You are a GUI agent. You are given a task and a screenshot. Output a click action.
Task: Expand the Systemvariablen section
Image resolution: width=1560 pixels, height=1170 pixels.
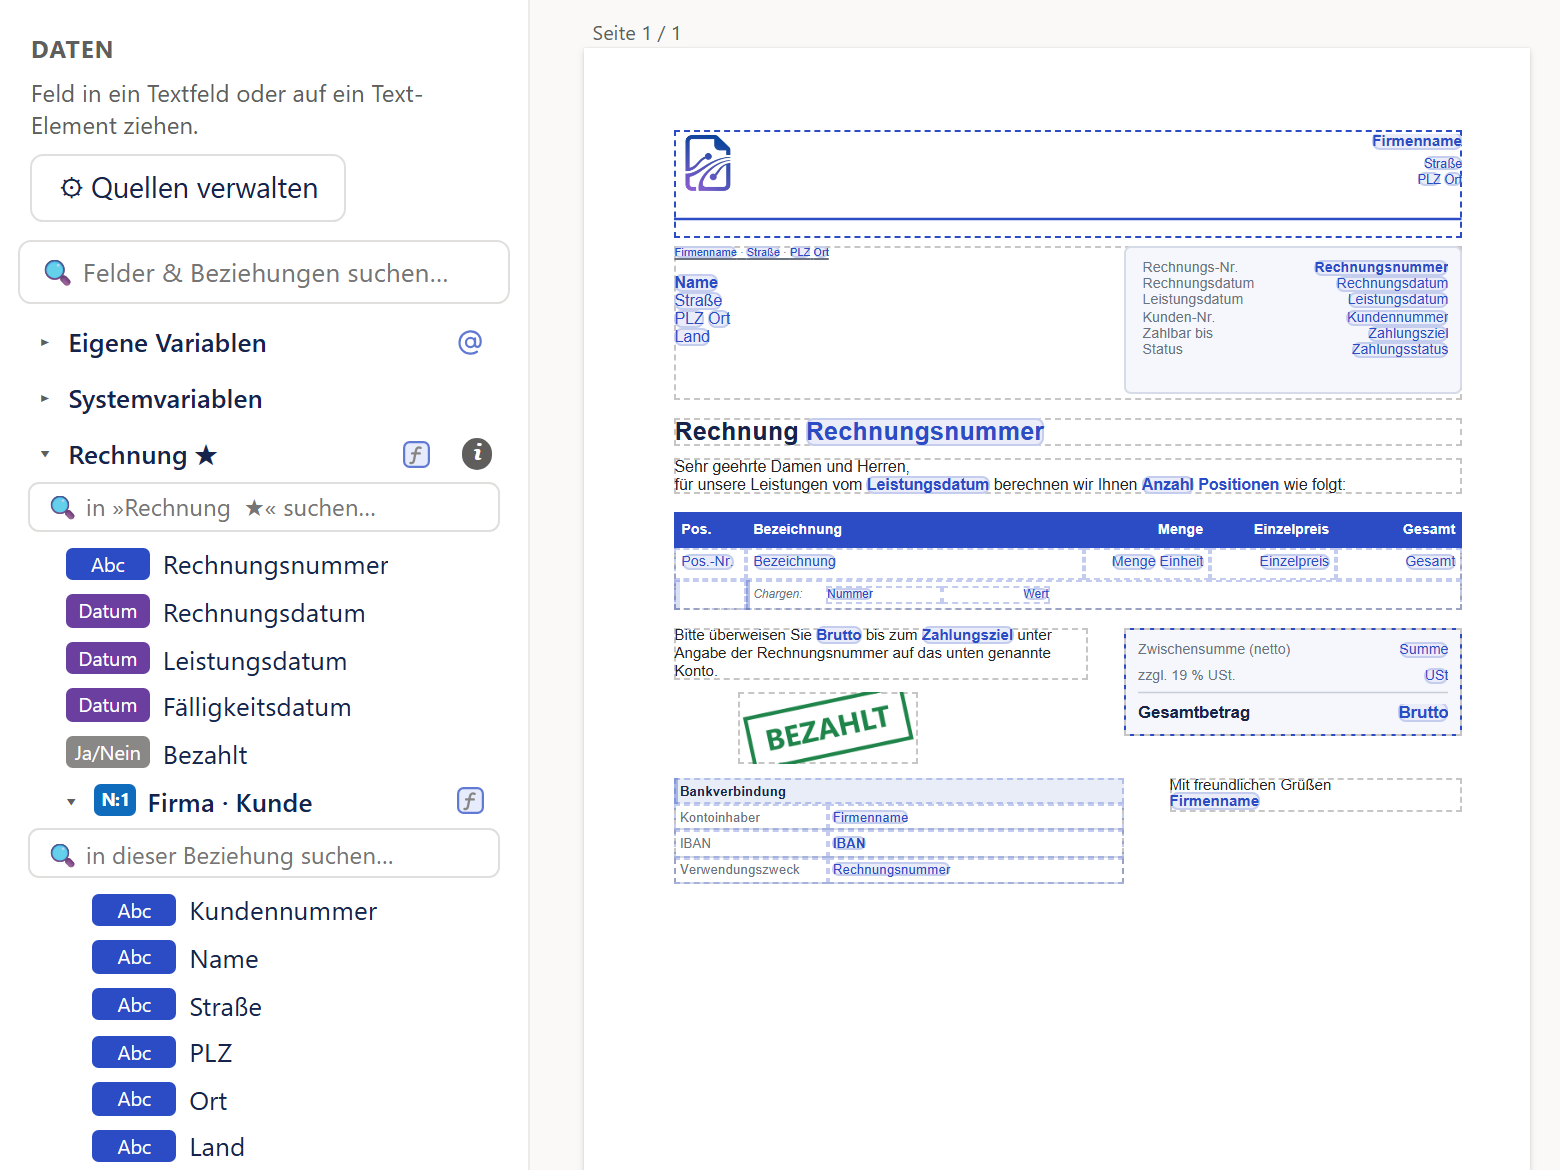click(x=45, y=399)
